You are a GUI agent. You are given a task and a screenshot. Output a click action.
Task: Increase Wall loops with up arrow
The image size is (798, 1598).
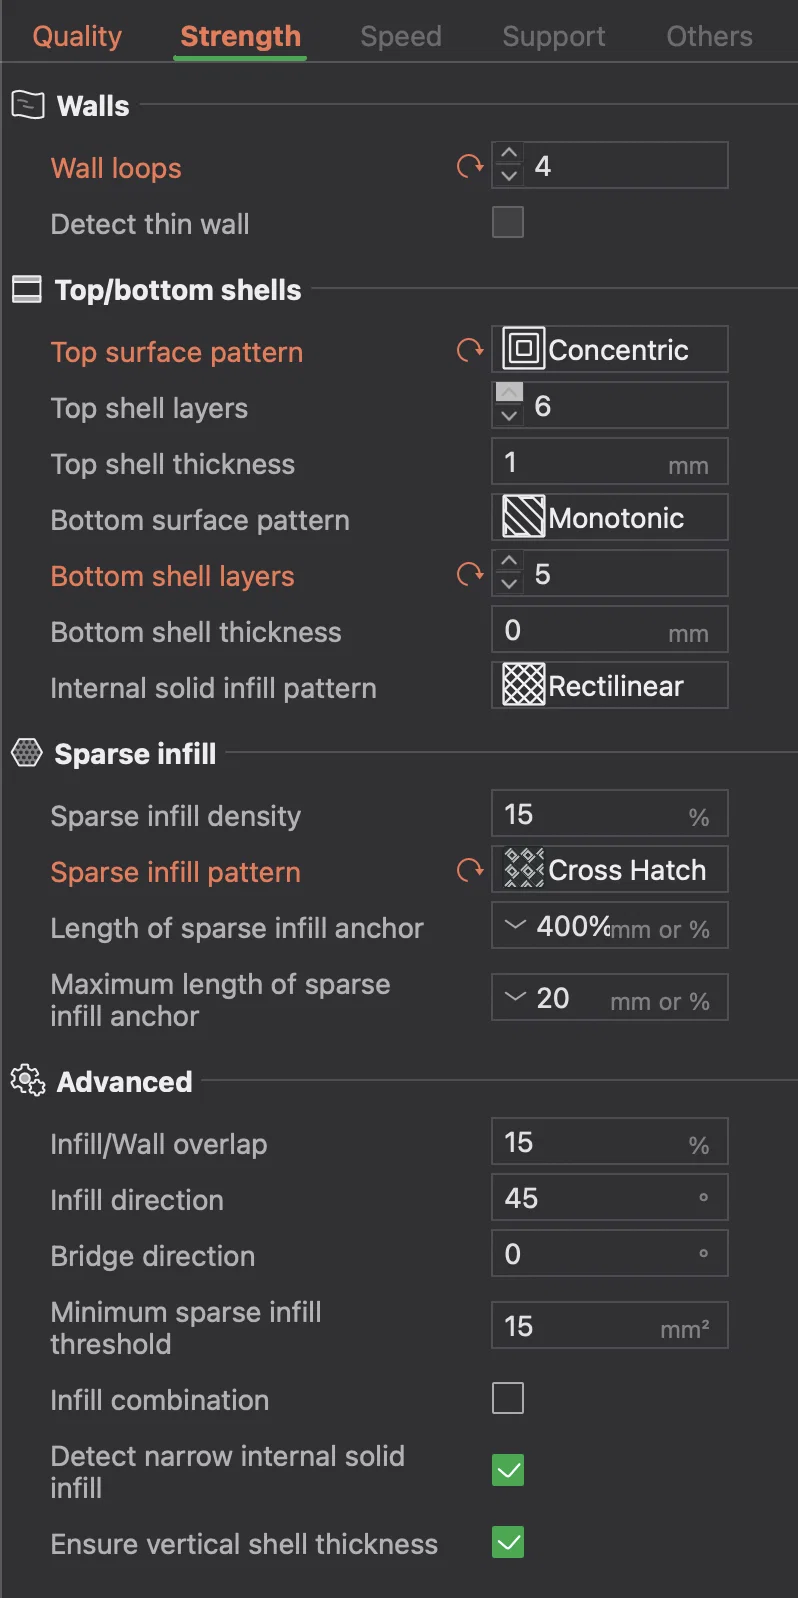tap(509, 154)
